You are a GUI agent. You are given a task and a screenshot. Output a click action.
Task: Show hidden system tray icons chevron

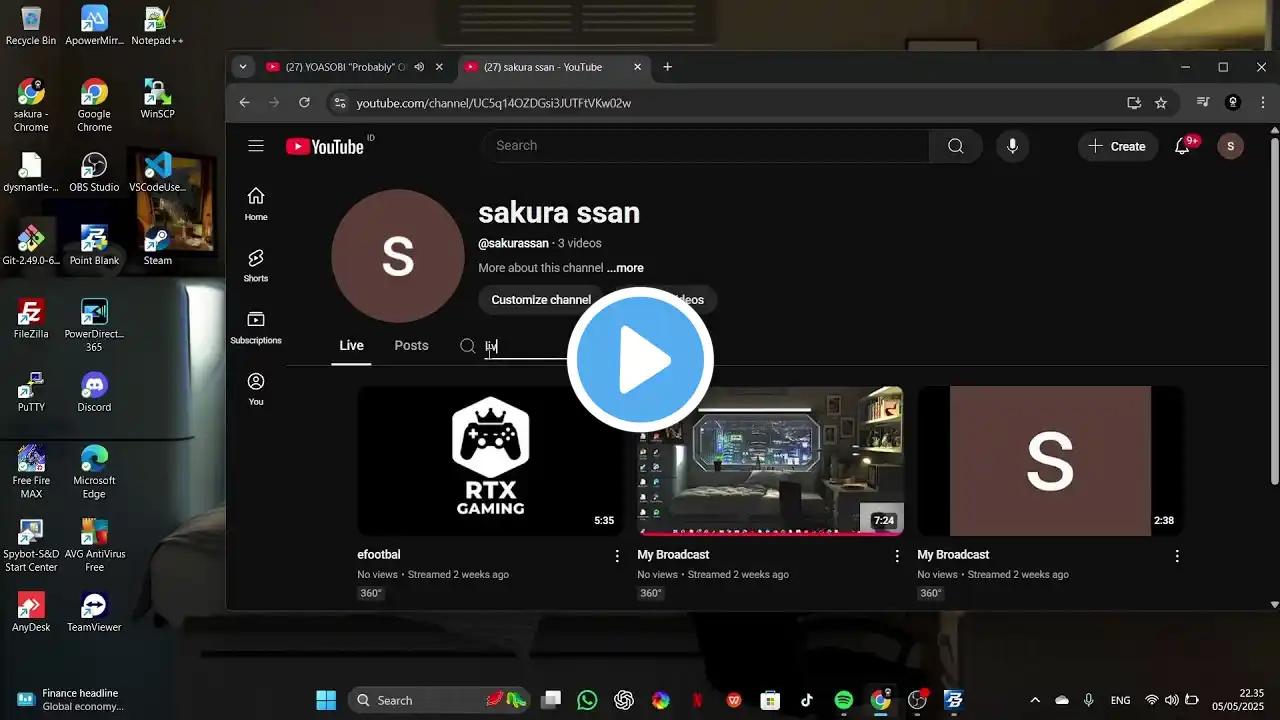1035,700
